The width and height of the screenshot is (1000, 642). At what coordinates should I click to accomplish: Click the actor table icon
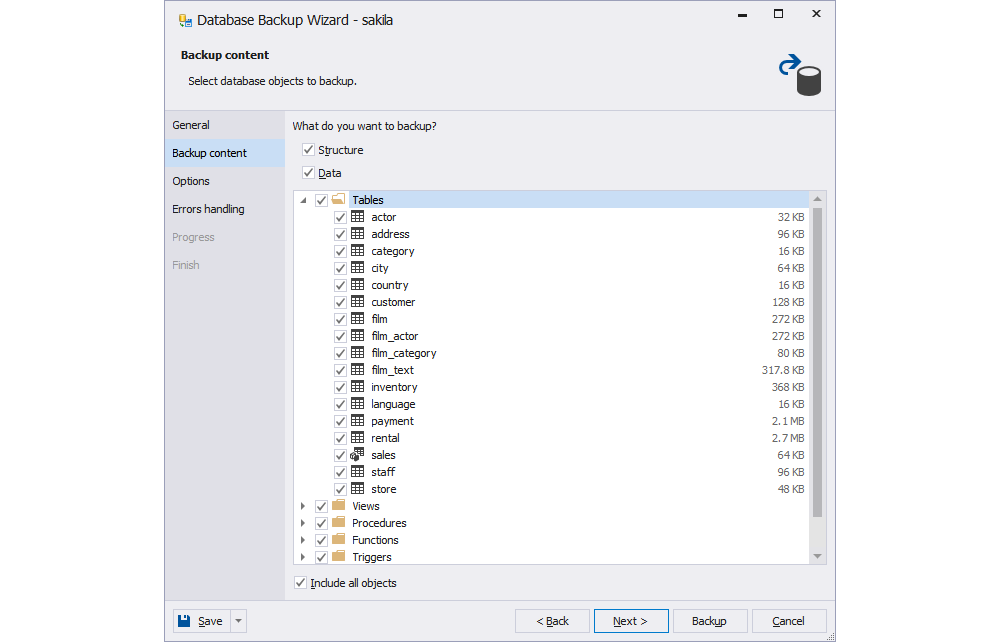click(x=358, y=216)
